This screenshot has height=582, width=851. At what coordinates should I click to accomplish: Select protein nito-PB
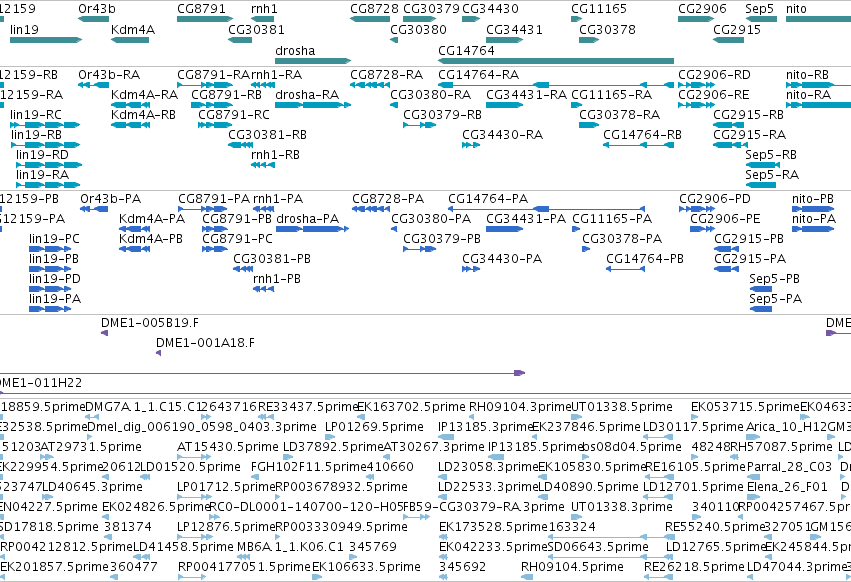point(813,209)
